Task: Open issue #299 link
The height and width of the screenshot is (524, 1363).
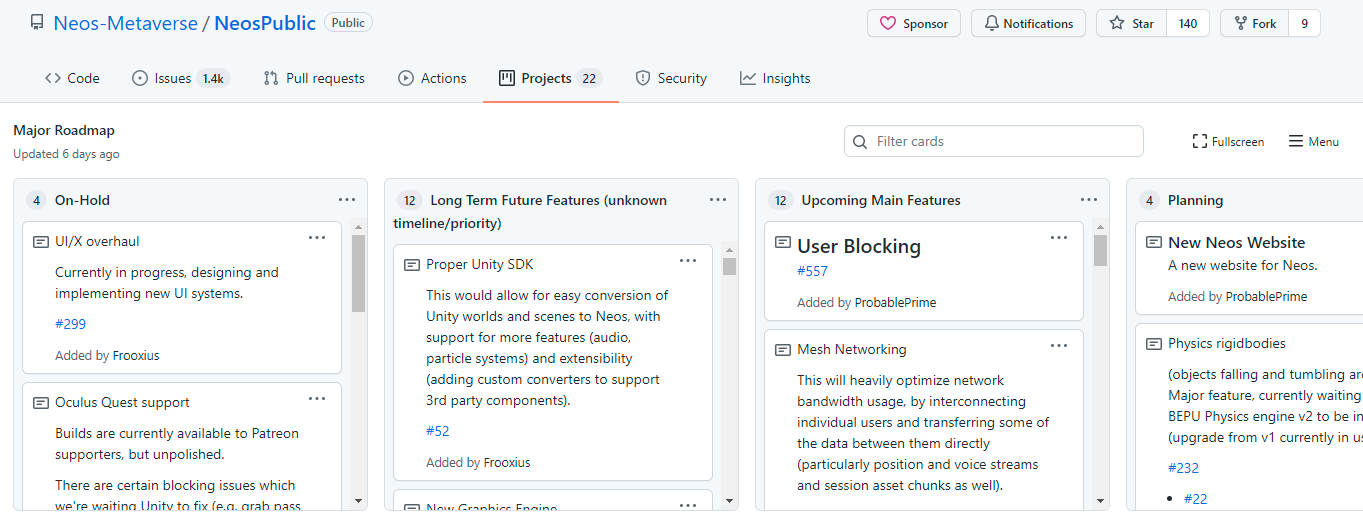Action: (x=70, y=324)
